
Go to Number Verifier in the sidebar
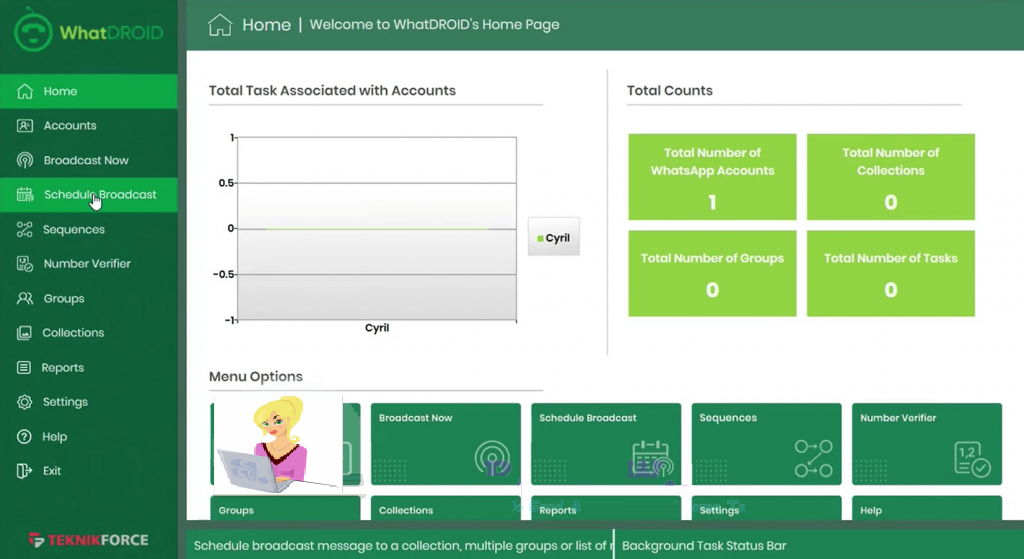(x=89, y=264)
